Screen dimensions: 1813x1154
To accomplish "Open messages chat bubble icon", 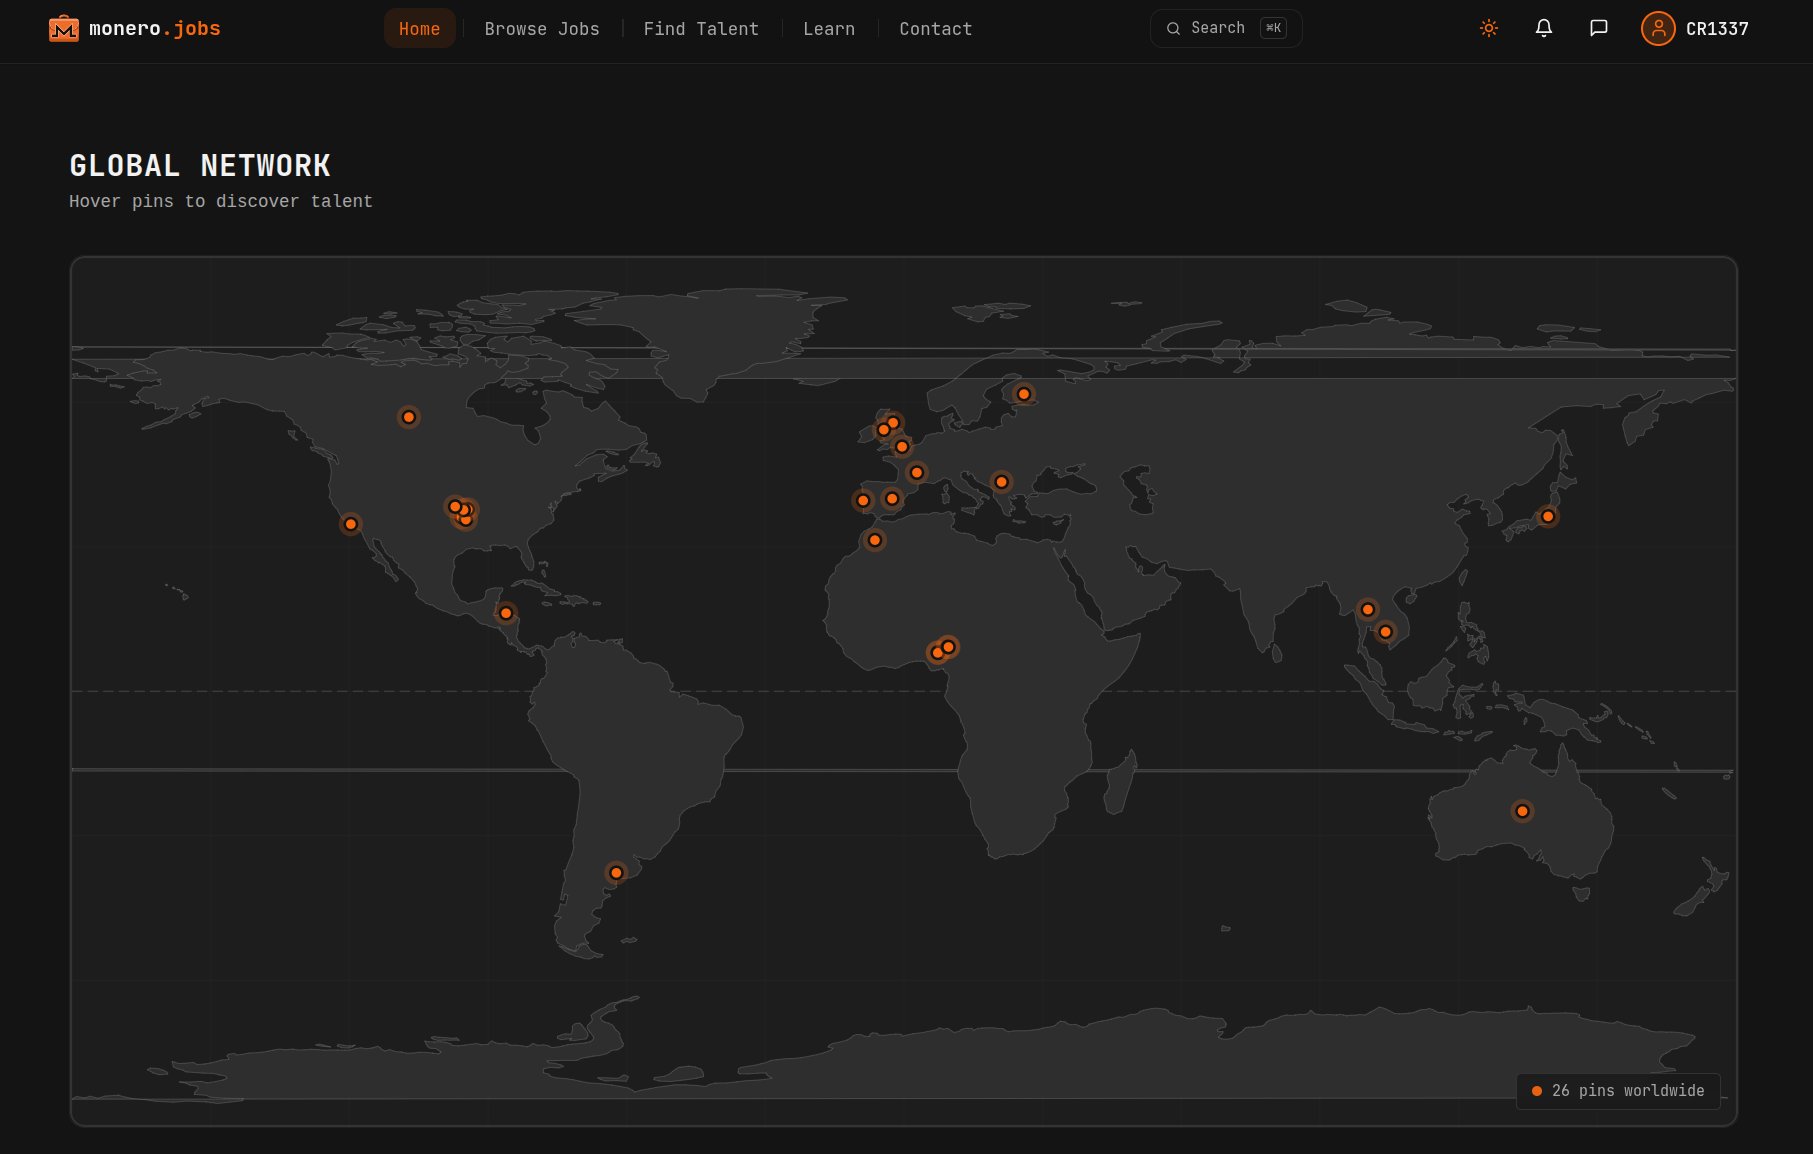I will [x=1598, y=28].
